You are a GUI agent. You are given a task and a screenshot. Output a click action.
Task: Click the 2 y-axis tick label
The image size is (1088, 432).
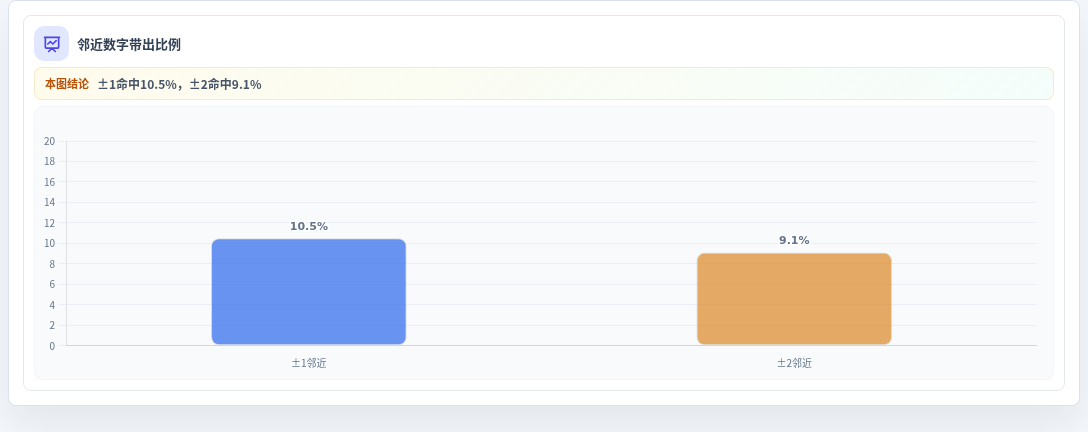(52, 325)
